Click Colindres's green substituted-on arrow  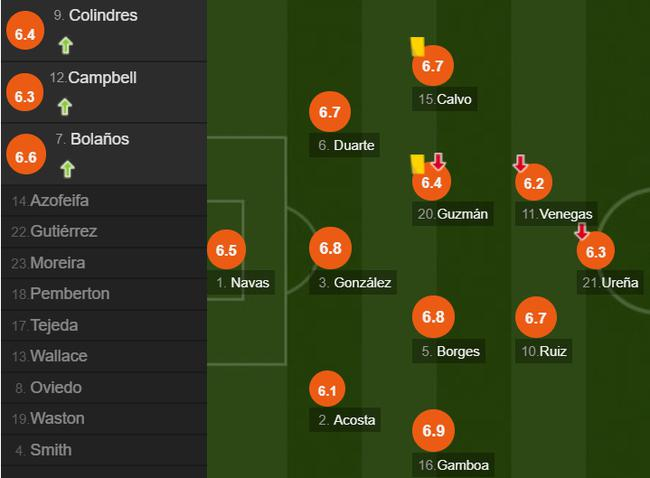[x=65, y=44]
